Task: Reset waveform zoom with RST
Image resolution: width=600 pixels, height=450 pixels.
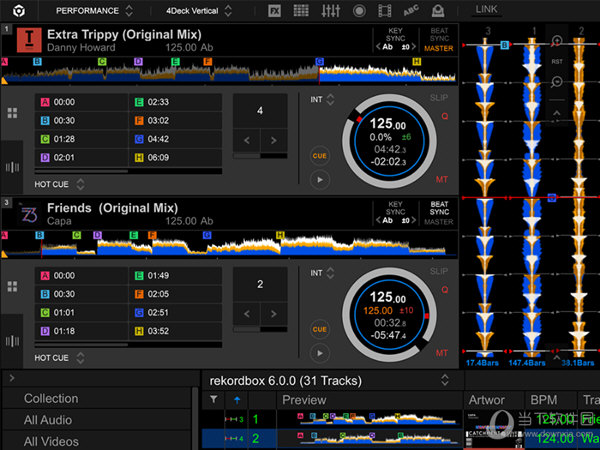Action: coord(557,62)
